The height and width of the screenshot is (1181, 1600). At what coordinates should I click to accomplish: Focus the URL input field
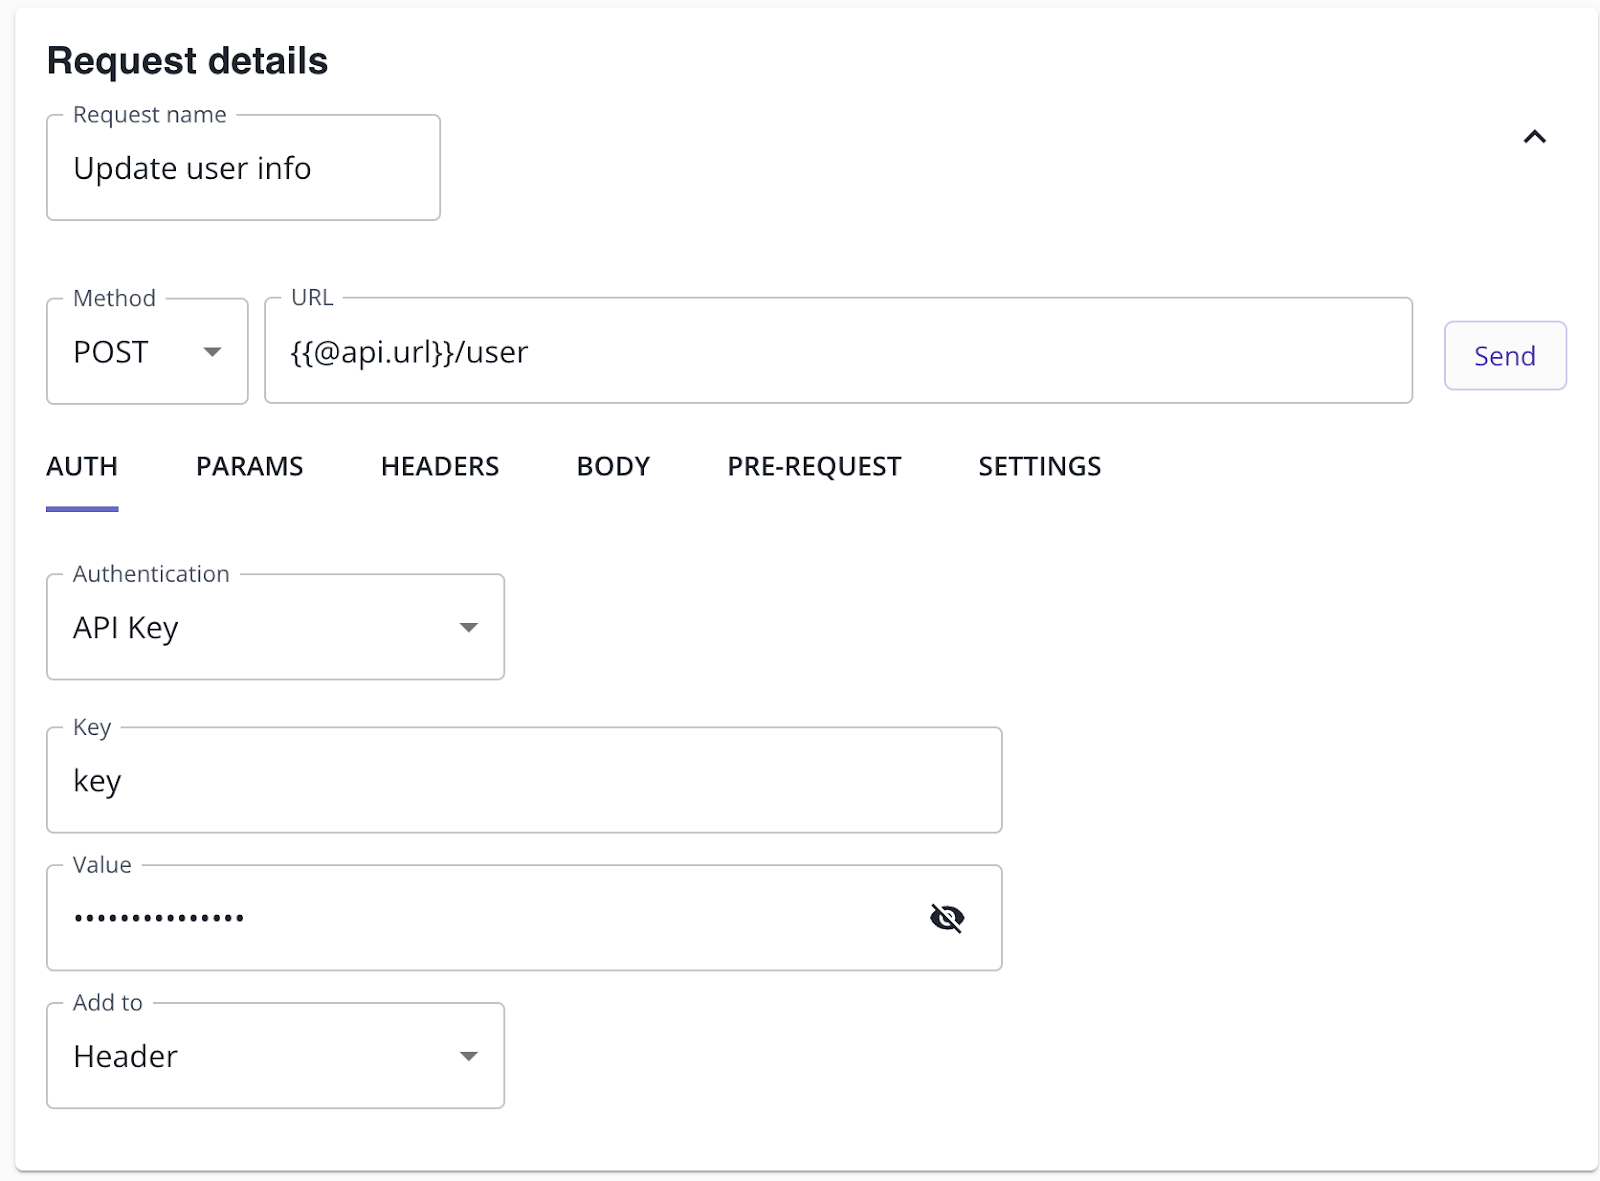click(838, 352)
